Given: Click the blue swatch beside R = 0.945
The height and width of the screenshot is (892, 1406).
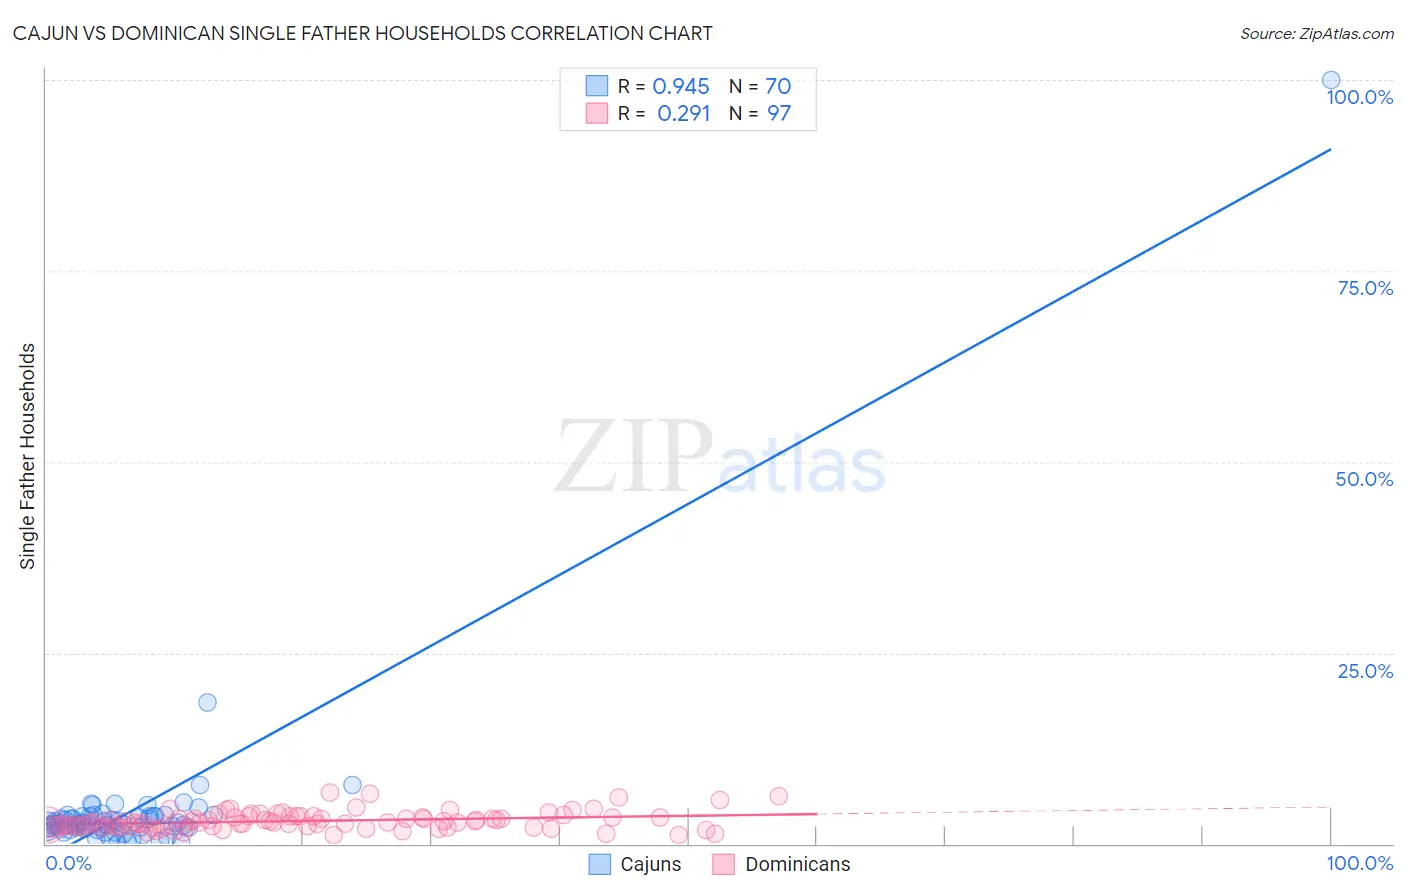Looking at the screenshot, I should 596,86.
